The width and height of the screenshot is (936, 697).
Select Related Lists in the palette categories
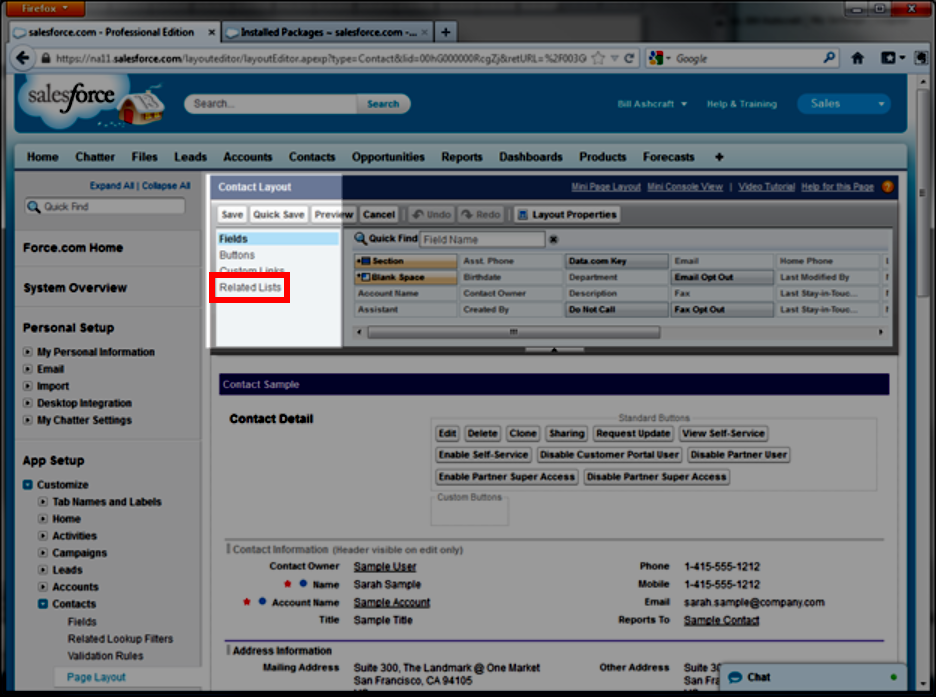(250, 288)
